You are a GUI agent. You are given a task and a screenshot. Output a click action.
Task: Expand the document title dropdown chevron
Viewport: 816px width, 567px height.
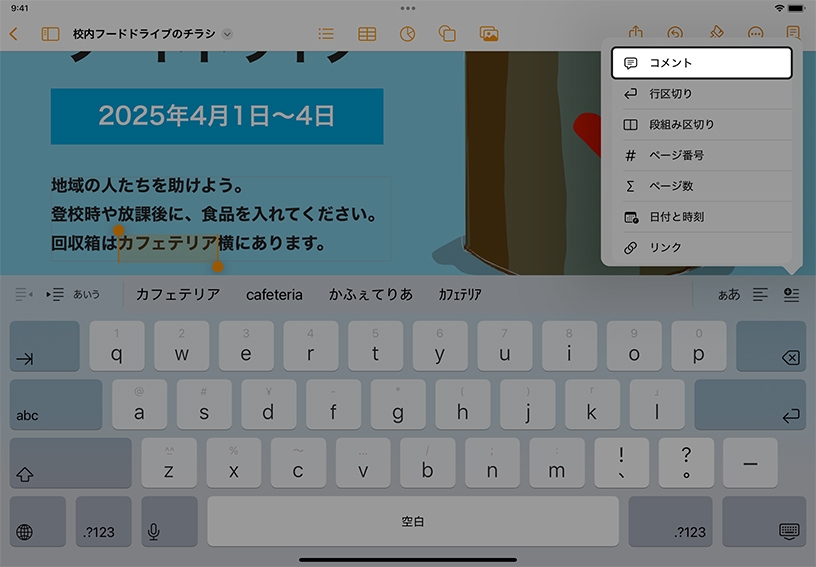(x=227, y=34)
